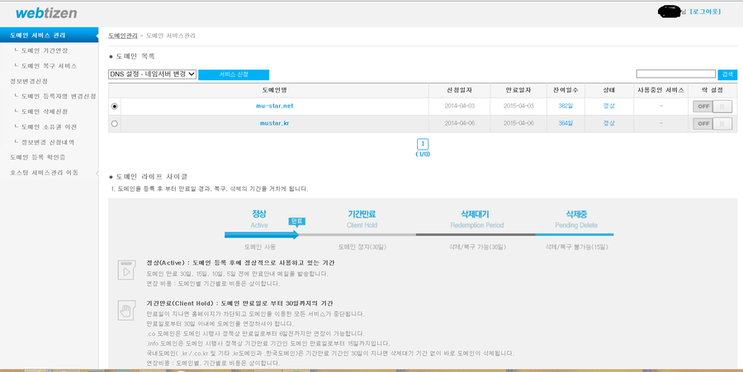Open 도메인 복구 서비스 in sidebar
This screenshot has height=372, width=743.
pyautogui.click(x=49, y=66)
